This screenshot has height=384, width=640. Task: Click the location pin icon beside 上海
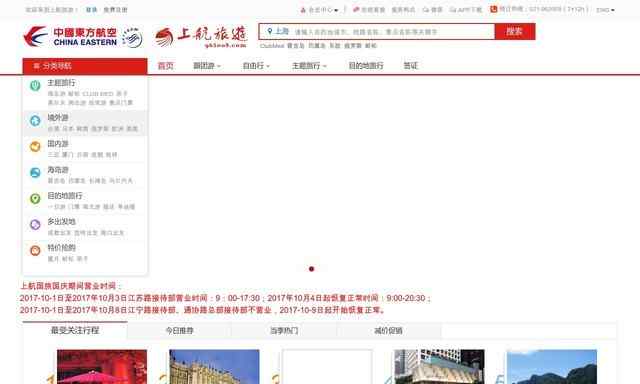[x=269, y=31]
